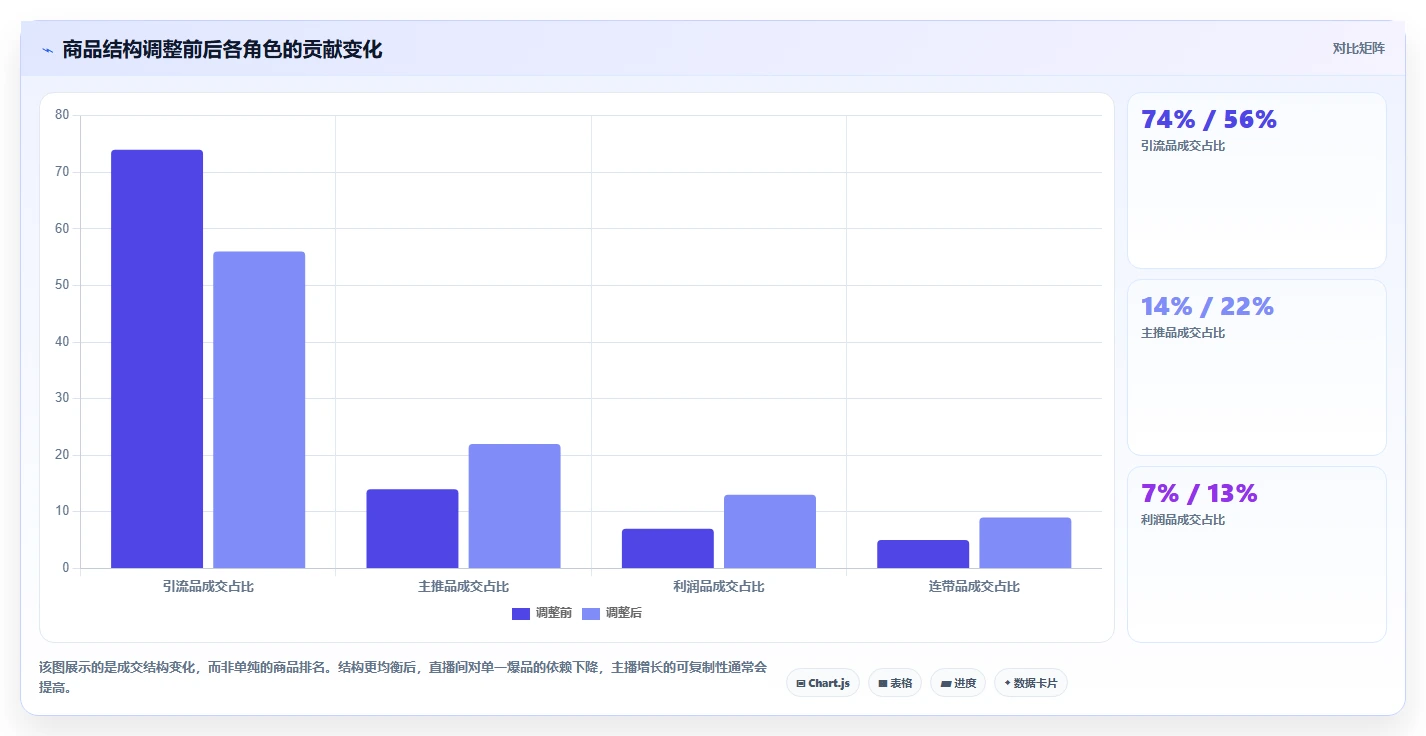Click the y-axis value 80
Image resolution: width=1426 pixels, height=736 pixels.
tap(62, 115)
